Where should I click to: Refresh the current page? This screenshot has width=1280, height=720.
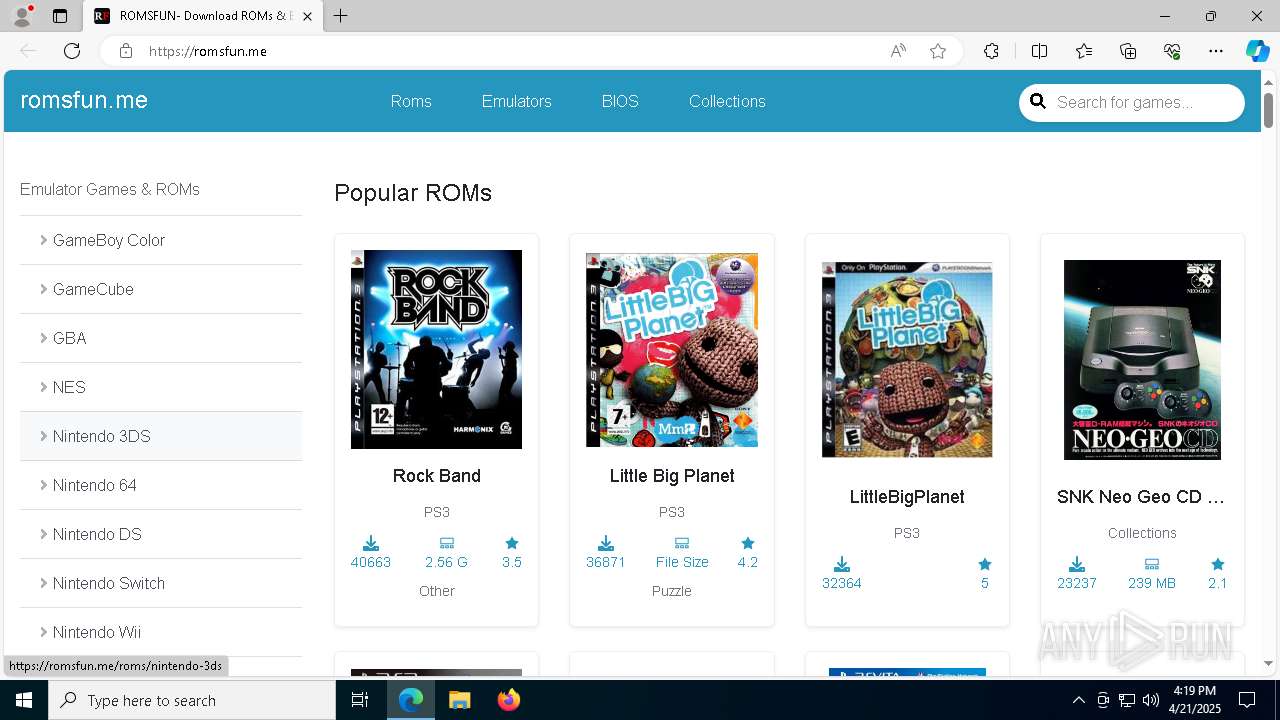pyautogui.click(x=72, y=51)
